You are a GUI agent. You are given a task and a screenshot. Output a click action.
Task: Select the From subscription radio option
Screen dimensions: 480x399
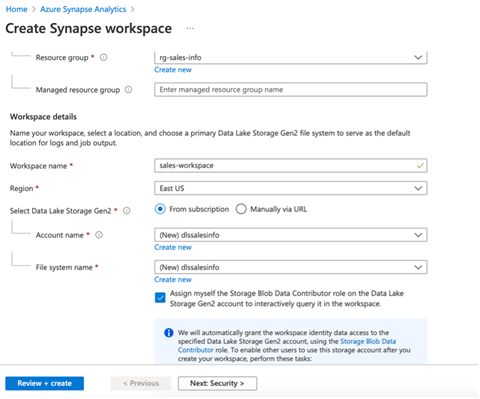point(160,209)
